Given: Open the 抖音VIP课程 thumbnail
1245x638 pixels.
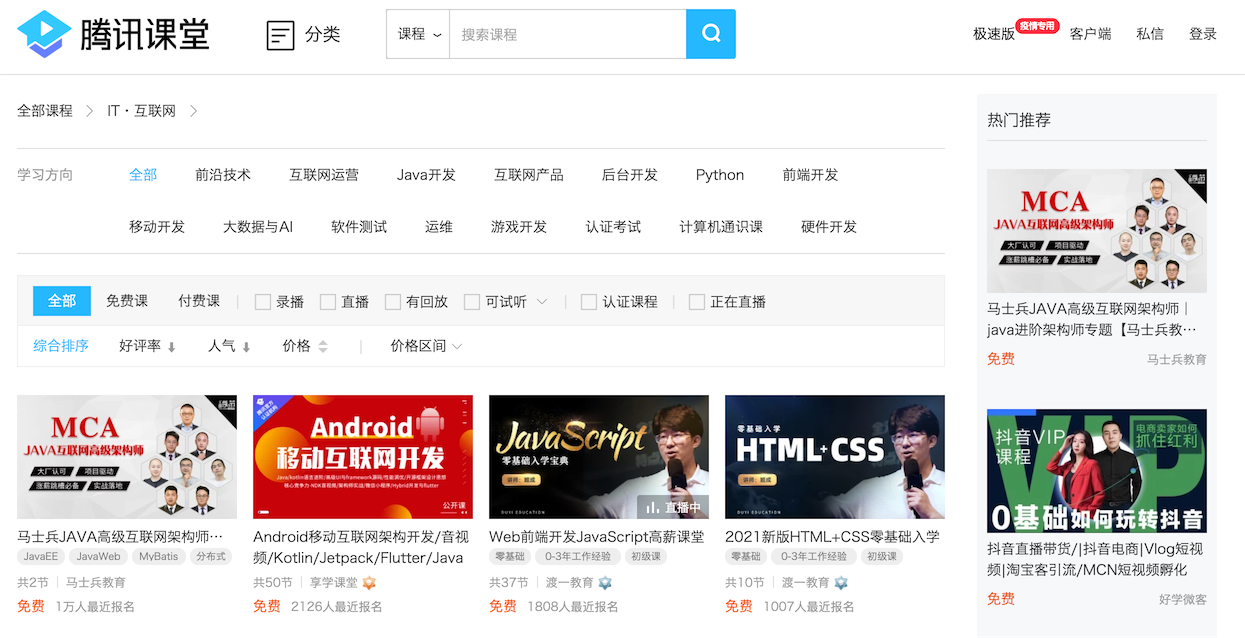Looking at the screenshot, I should 1097,471.
